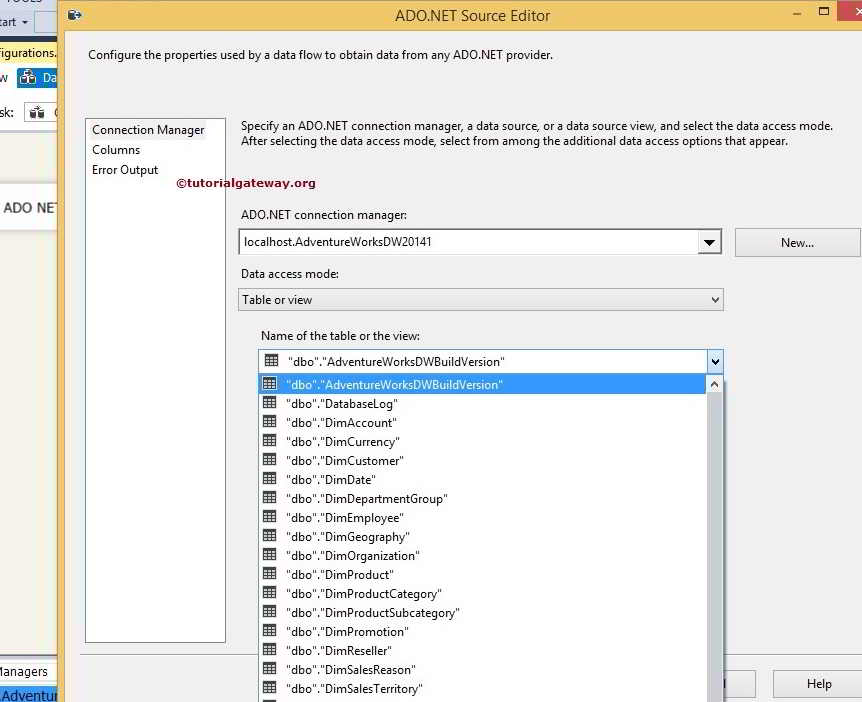862x702 pixels.
Task: Click the Help button
Action: (x=818, y=683)
